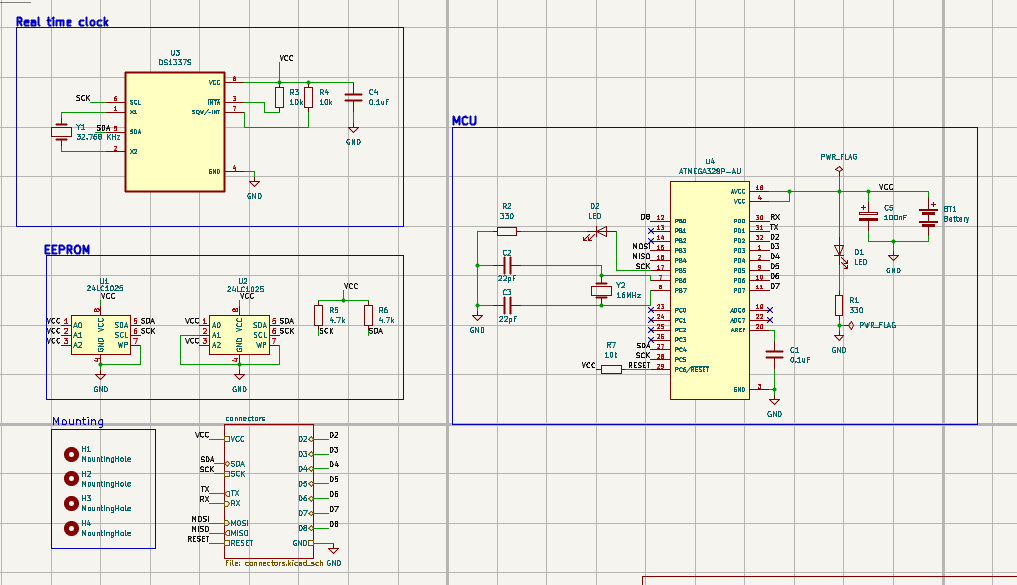Click the GND sheet pin on connectors
The width and height of the screenshot is (1017, 585).
[x=303, y=543]
